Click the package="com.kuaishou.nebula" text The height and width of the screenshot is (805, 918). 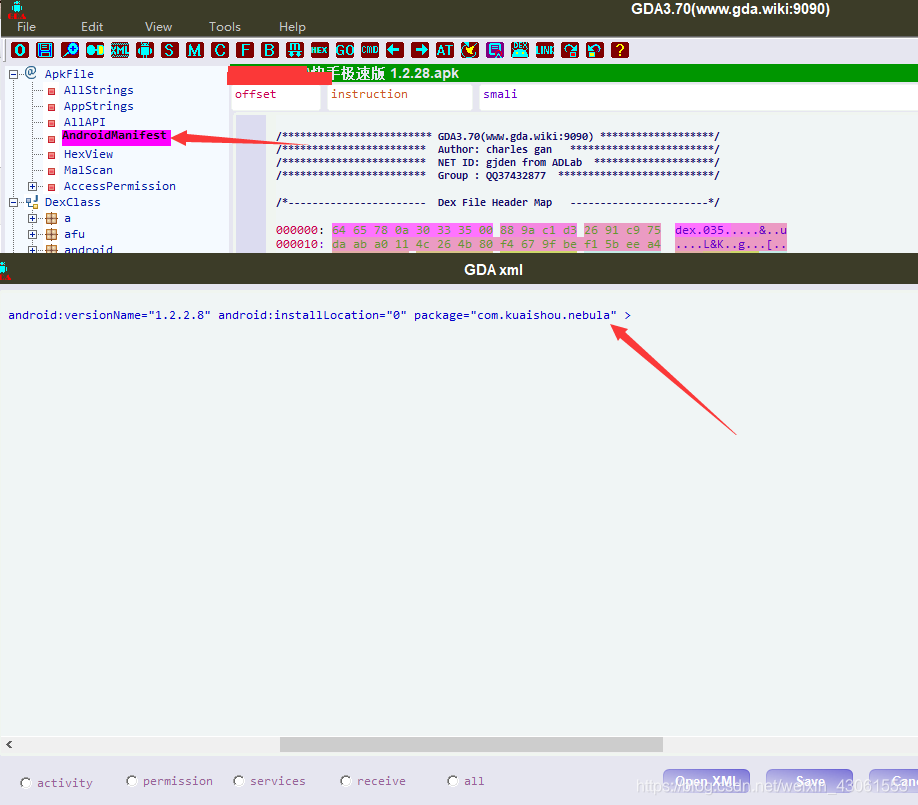point(515,315)
